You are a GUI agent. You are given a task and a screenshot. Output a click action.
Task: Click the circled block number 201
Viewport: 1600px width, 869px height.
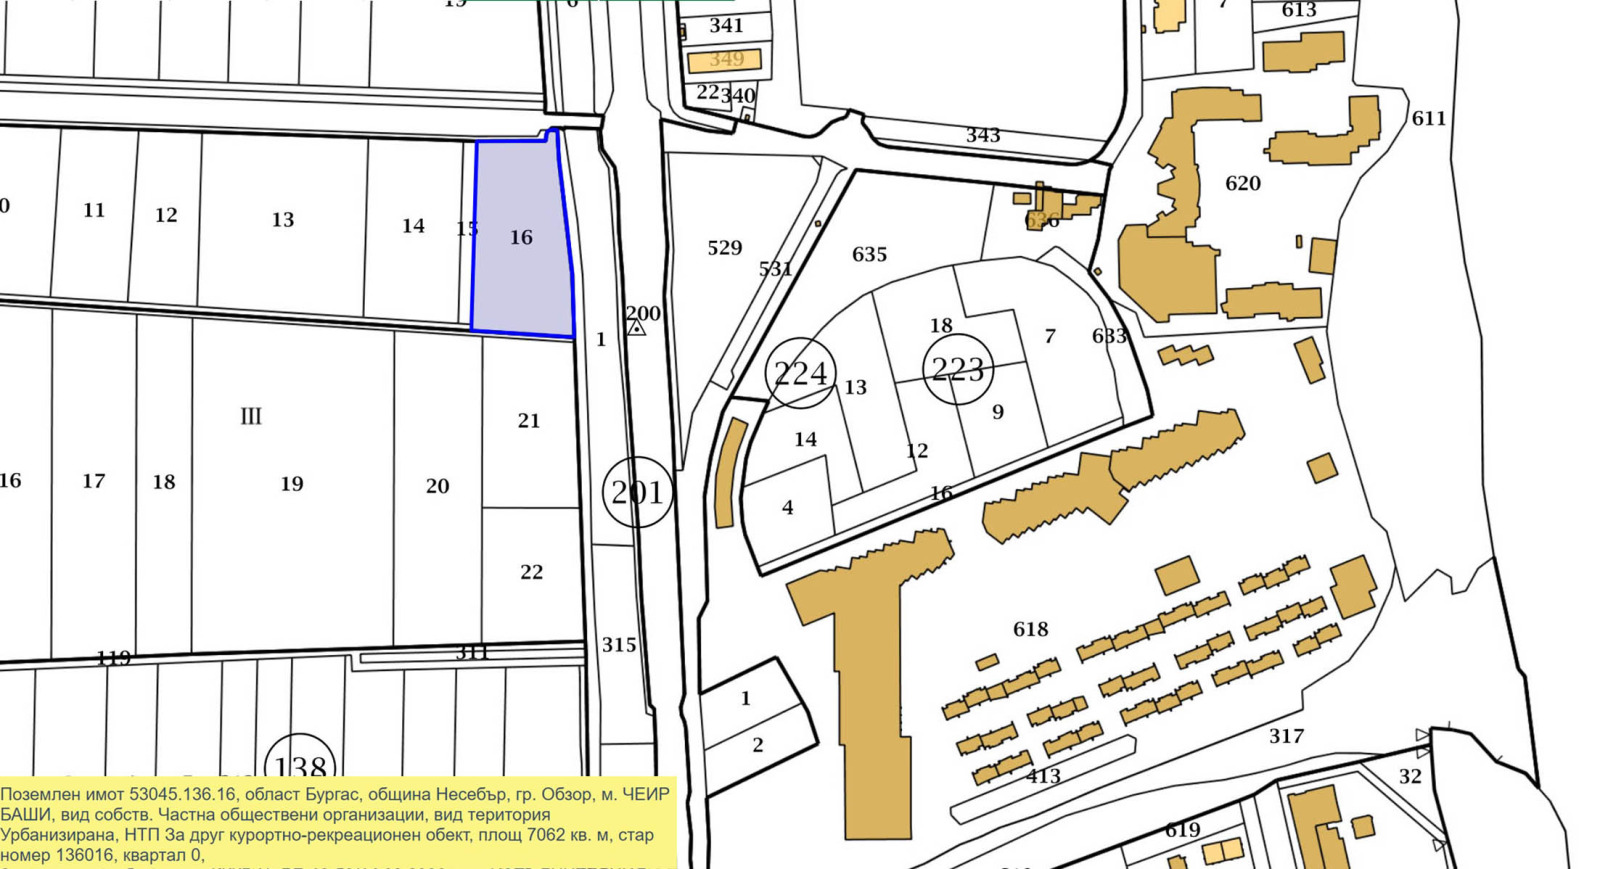point(637,492)
